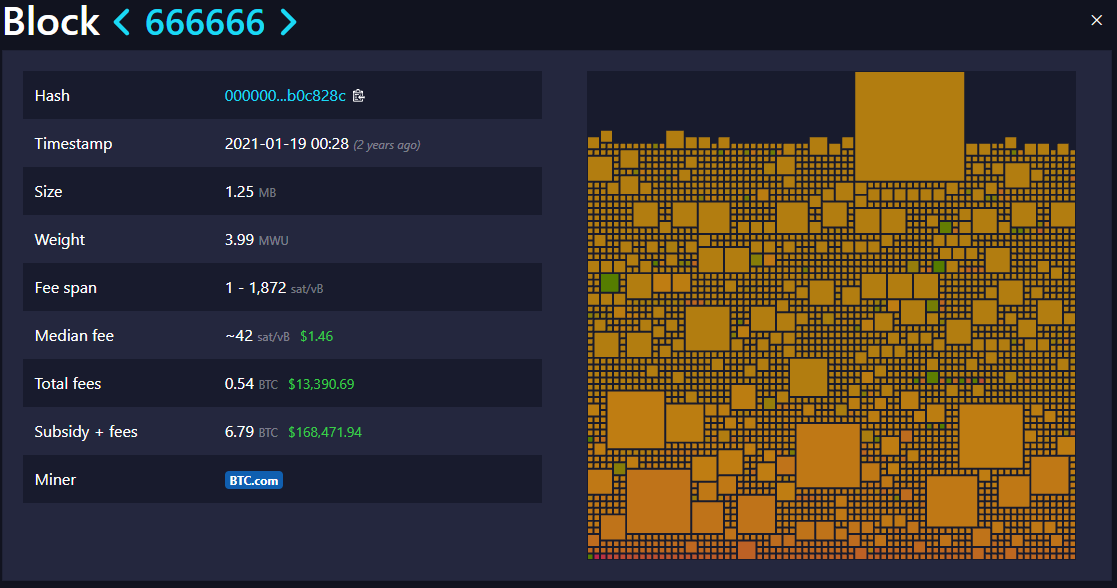Viewport: 1117px width, 588px height.
Task: Click the timestamp value 2021-01-19 00:28
Action: click(x=287, y=144)
